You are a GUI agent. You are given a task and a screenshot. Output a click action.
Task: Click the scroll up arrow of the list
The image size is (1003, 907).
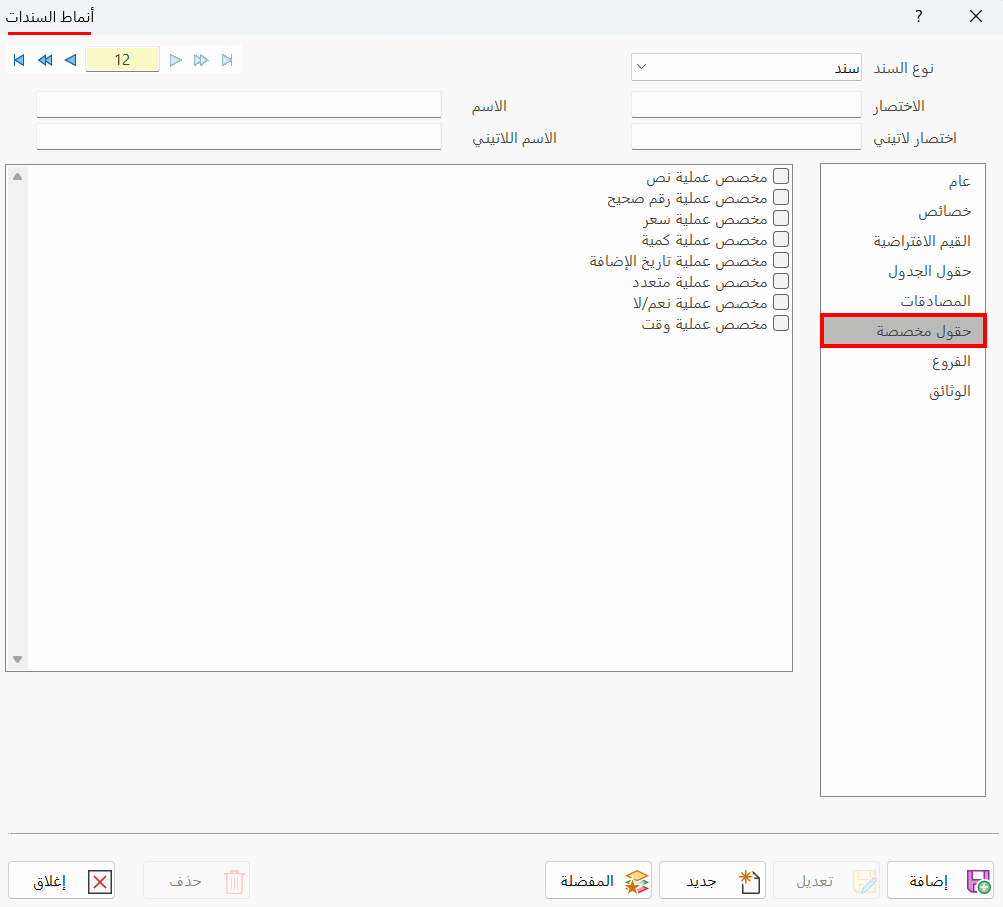[x=17, y=177]
